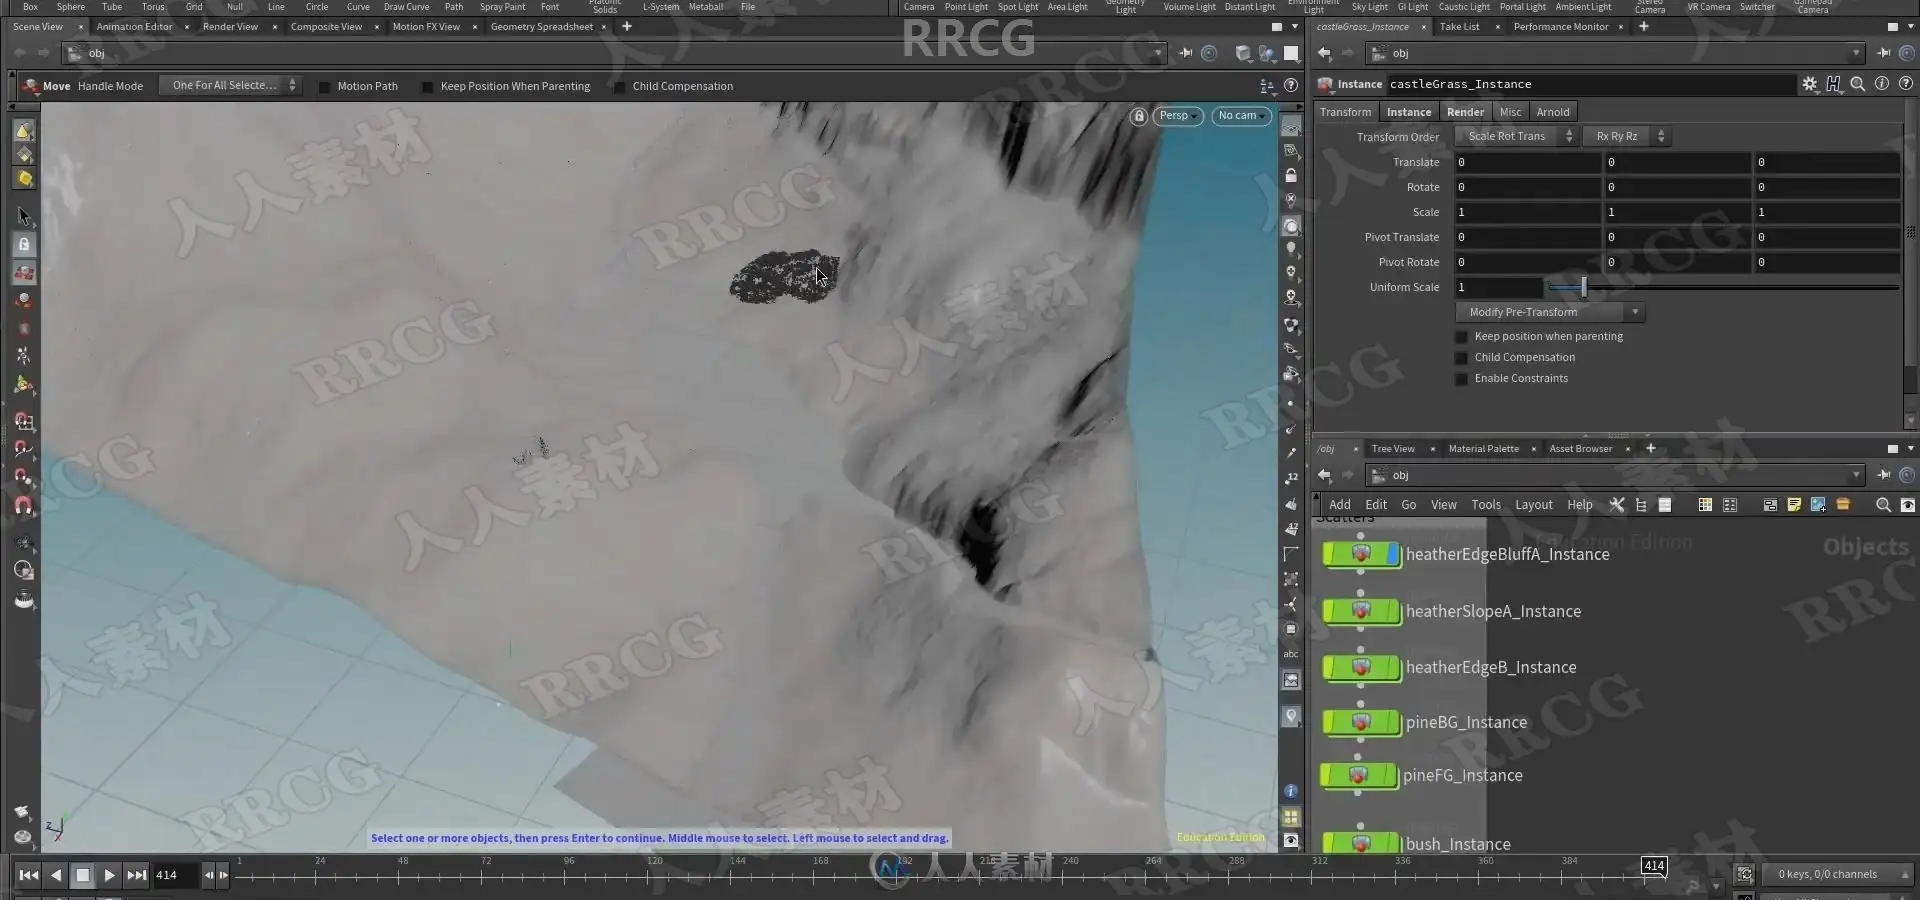Add sticky note in network
The width and height of the screenshot is (1920, 900).
coord(1794,505)
